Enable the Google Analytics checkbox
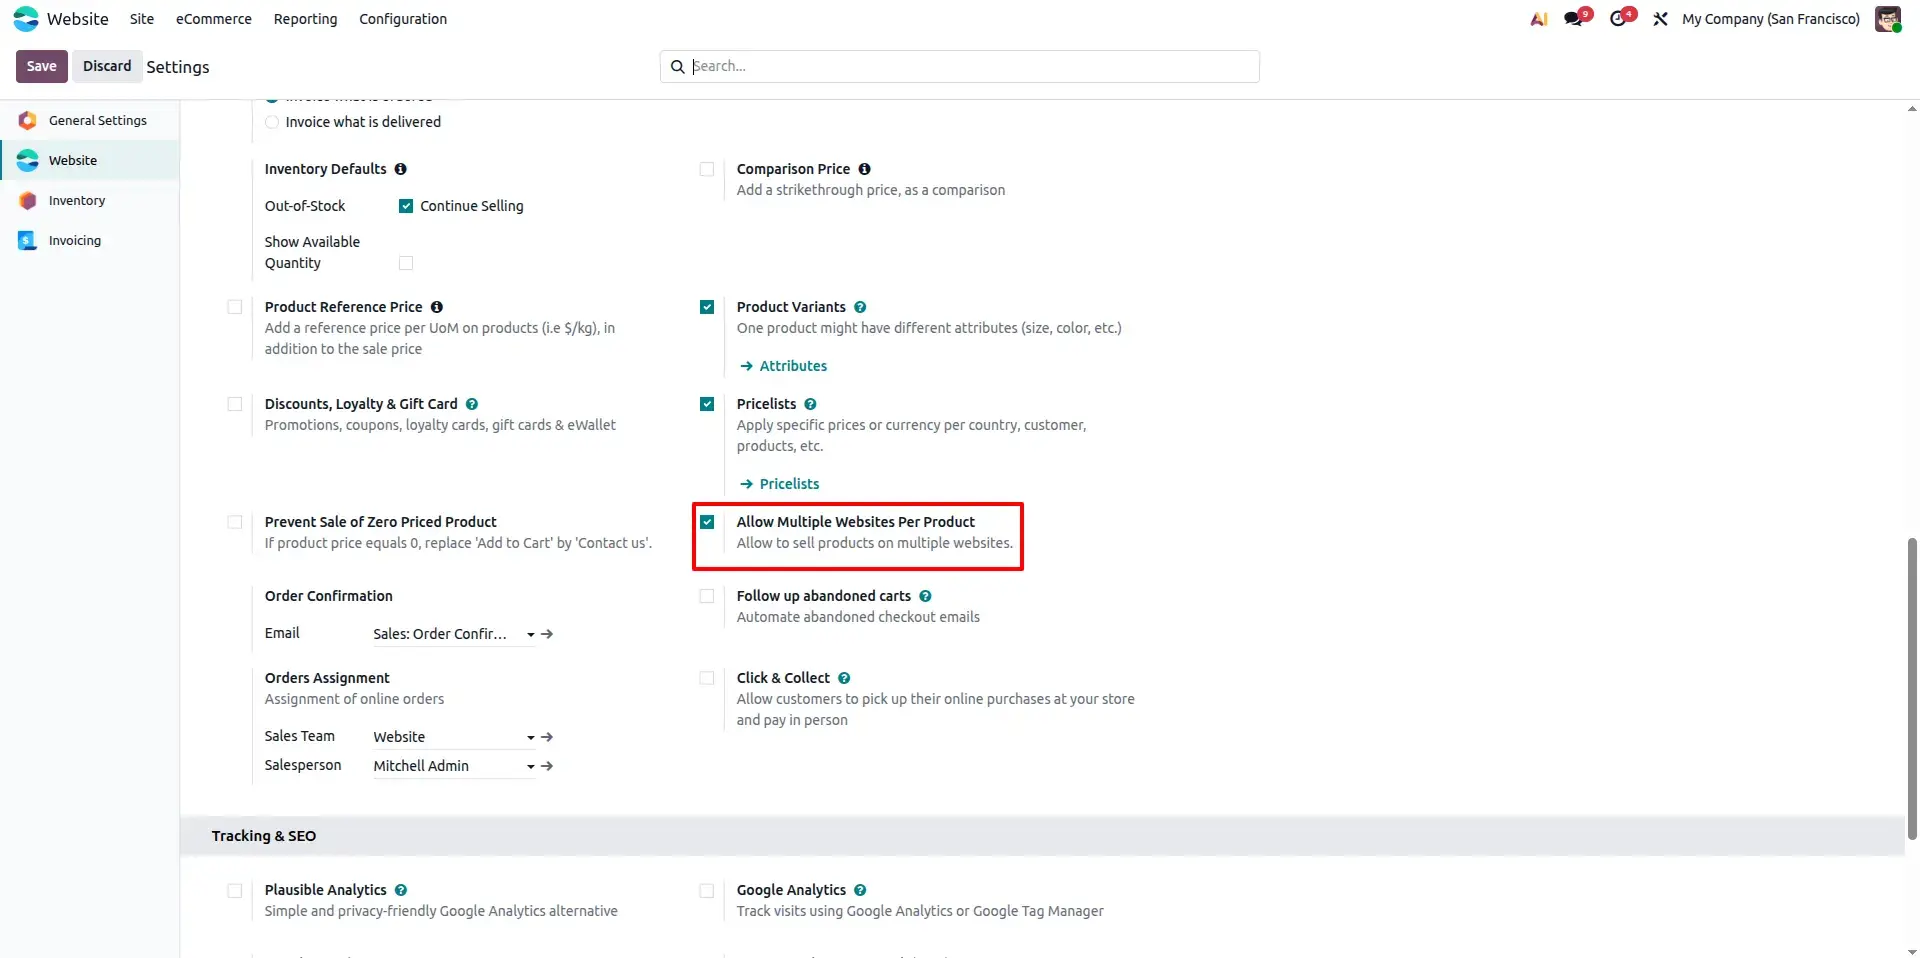 coord(707,890)
